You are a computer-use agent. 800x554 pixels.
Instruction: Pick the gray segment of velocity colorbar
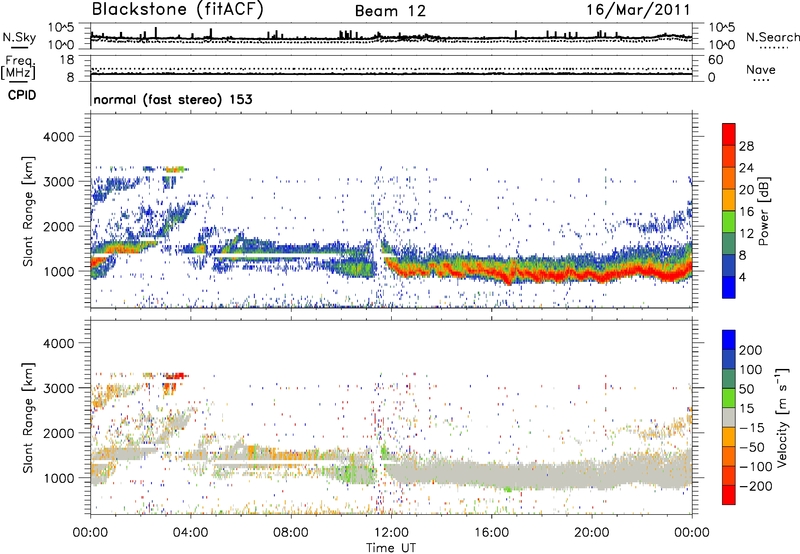(x=729, y=417)
